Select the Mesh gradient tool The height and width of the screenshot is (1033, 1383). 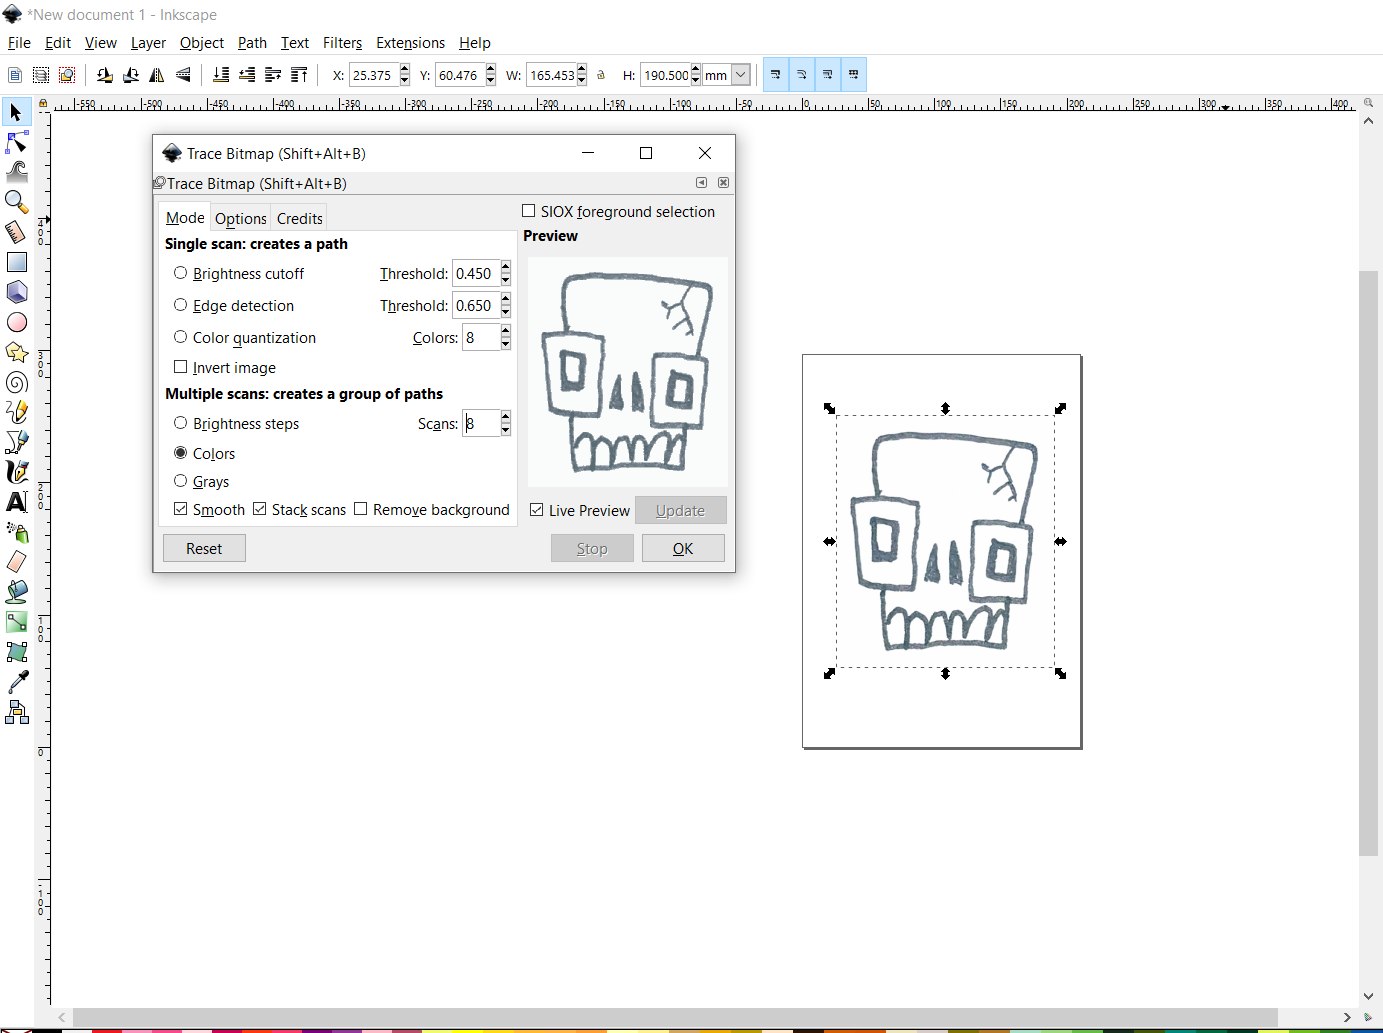[x=16, y=652]
